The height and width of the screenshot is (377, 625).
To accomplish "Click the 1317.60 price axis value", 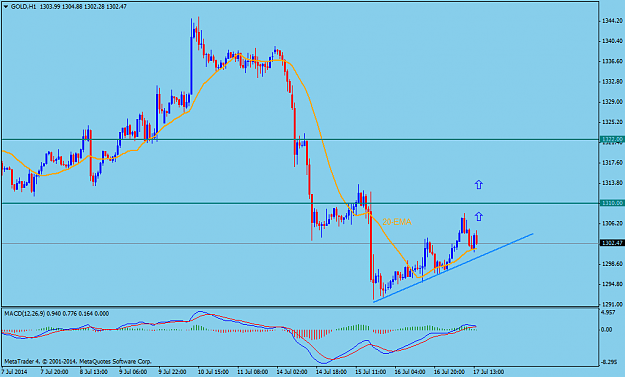I will [613, 163].
